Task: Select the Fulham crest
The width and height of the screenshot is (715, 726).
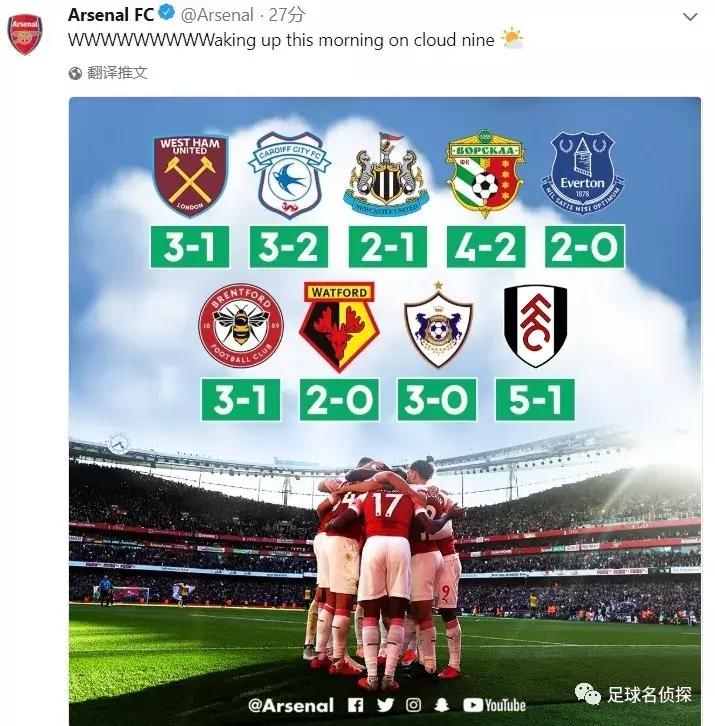Action: pyautogui.click(x=535, y=325)
